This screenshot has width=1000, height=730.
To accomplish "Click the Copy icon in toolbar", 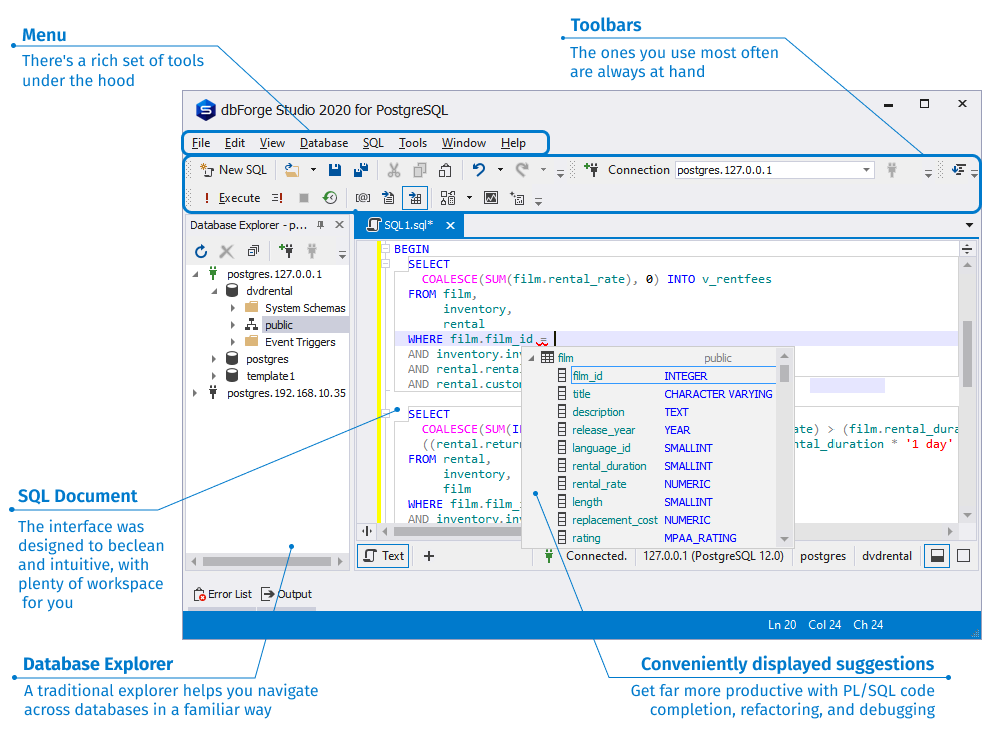I will (420, 170).
